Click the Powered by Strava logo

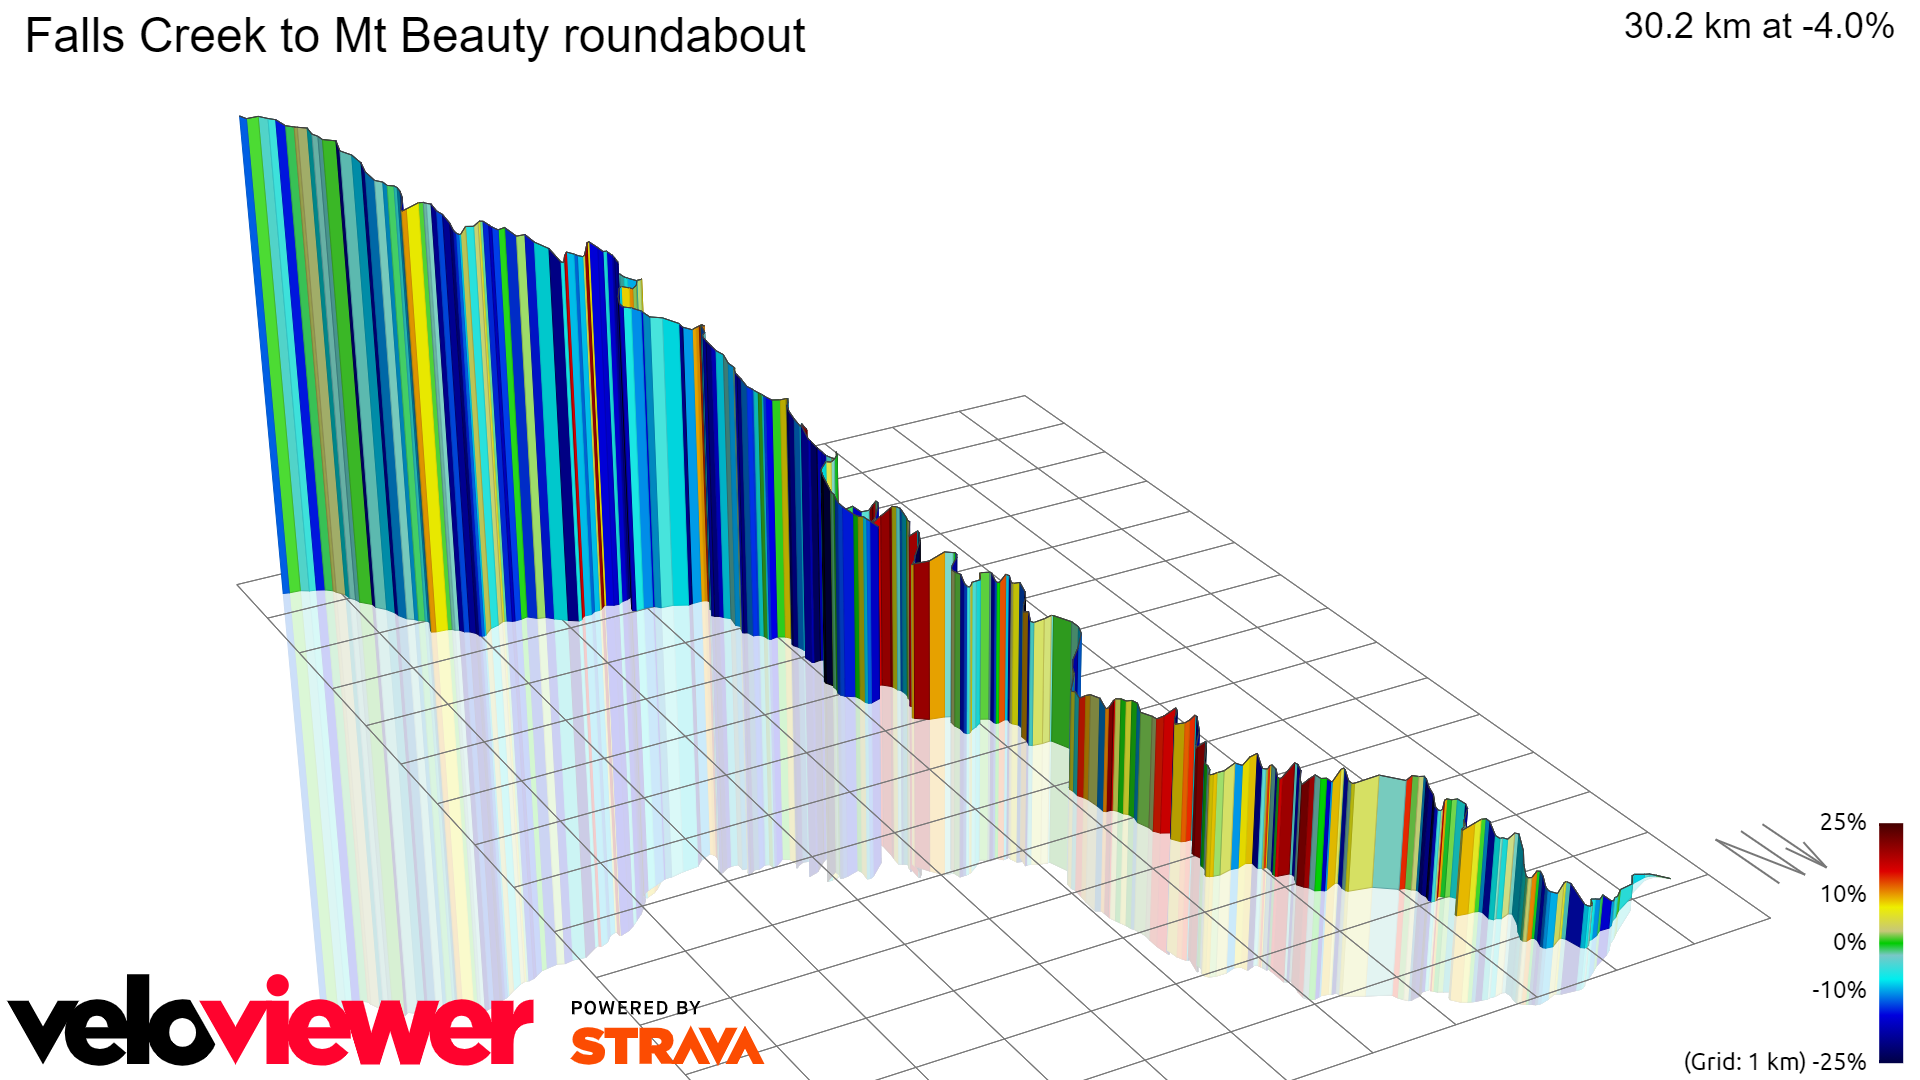[667, 1033]
